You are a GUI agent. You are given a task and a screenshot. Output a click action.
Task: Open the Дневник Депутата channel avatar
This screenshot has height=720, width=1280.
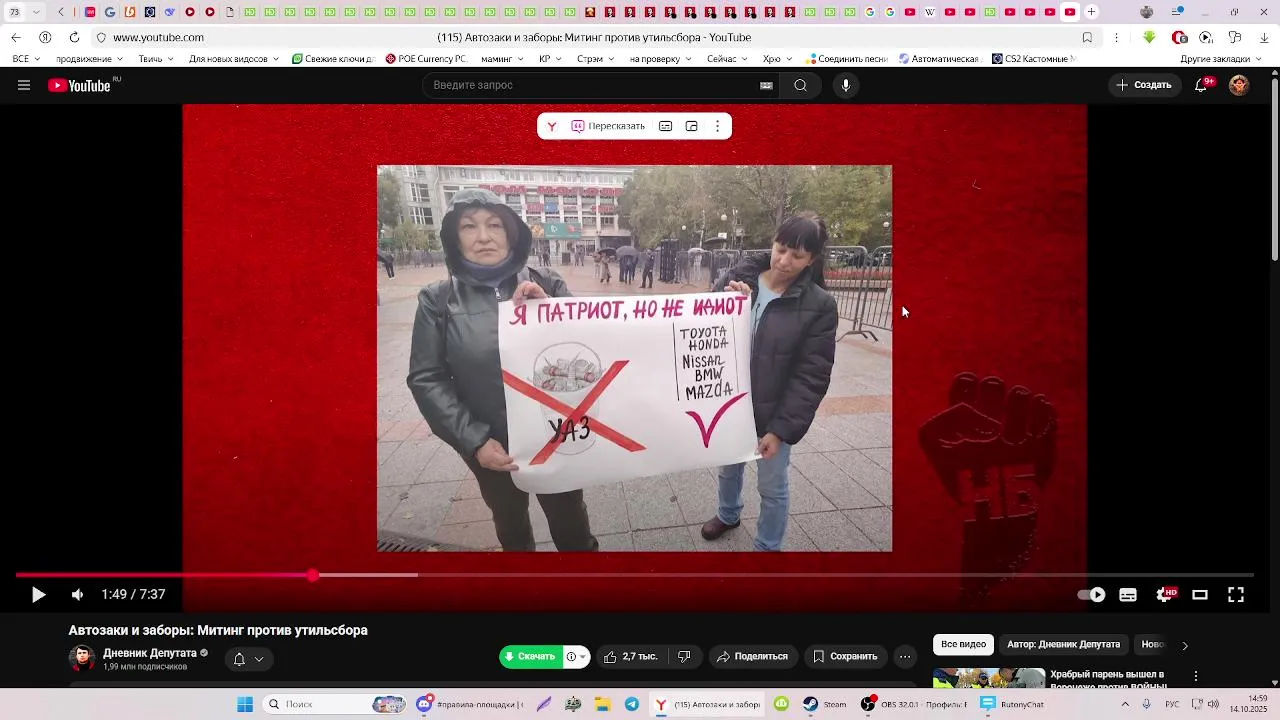pyautogui.click(x=82, y=658)
